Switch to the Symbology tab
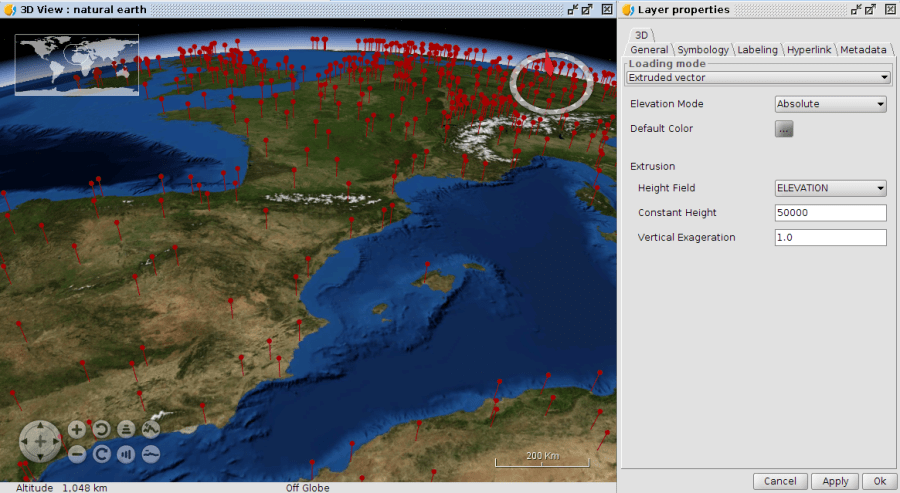 click(702, 50)
